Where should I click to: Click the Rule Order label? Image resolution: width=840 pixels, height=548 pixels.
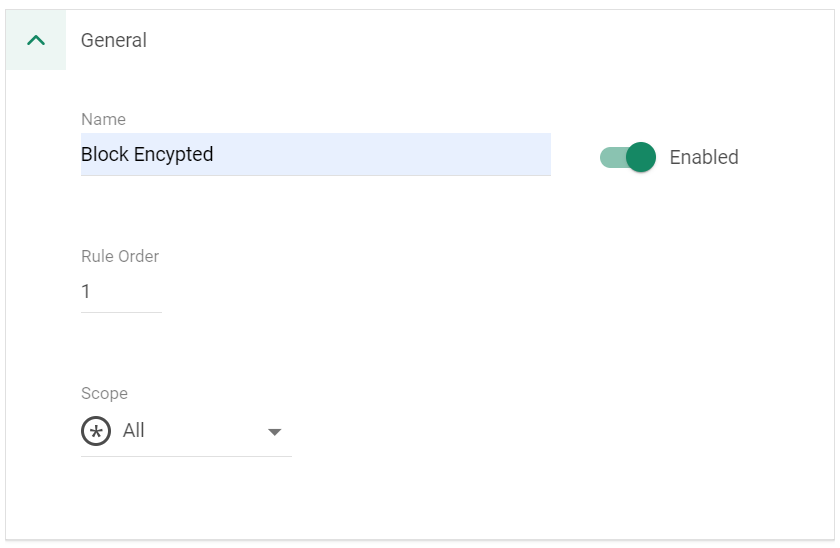click(120, 256)
